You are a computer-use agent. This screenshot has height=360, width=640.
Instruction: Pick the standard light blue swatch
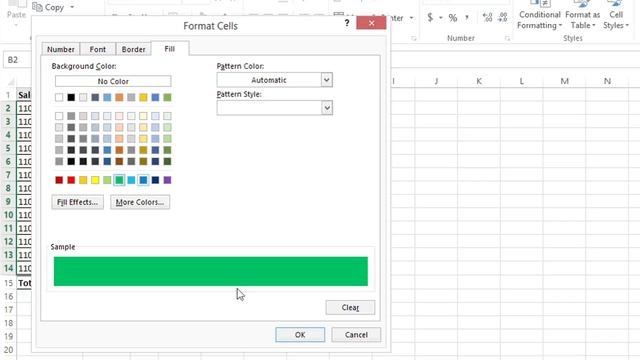coord(131,180)
